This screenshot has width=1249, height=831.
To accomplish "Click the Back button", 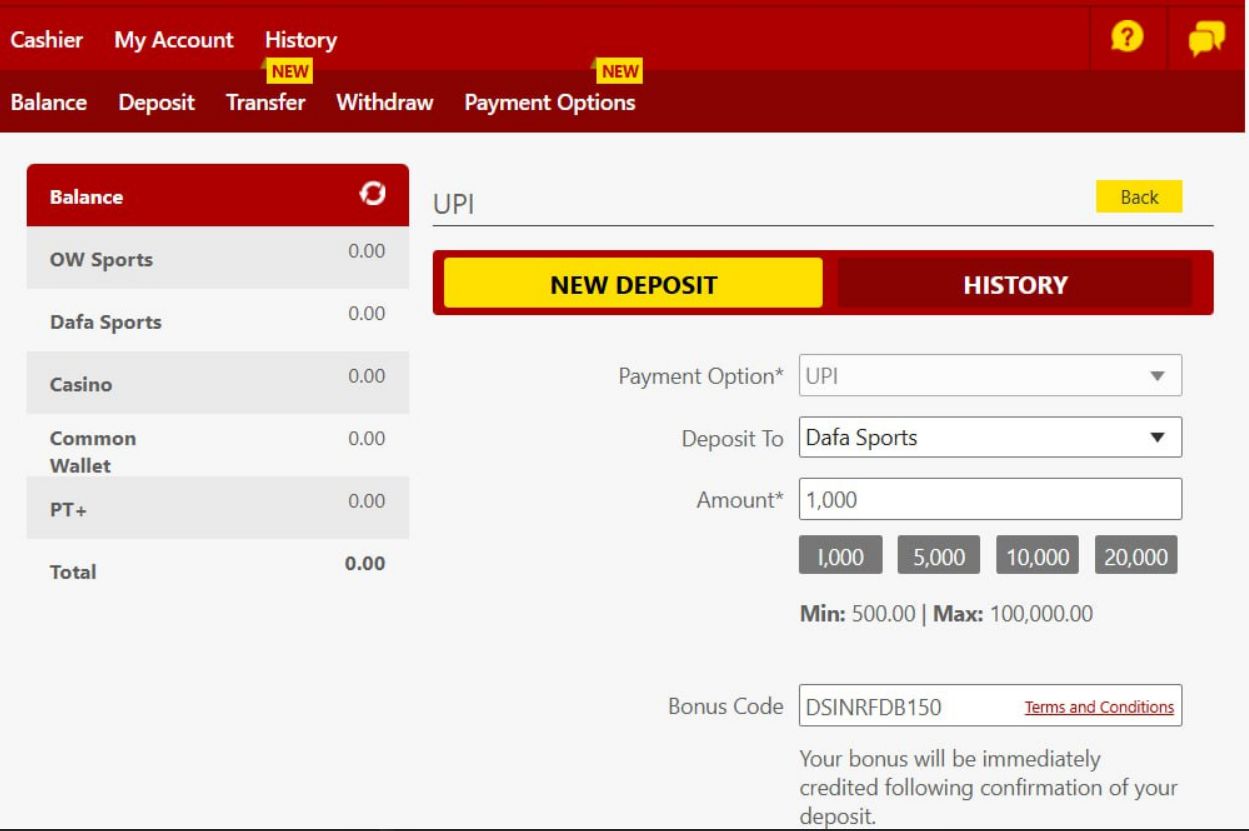I will (1139, 196).
